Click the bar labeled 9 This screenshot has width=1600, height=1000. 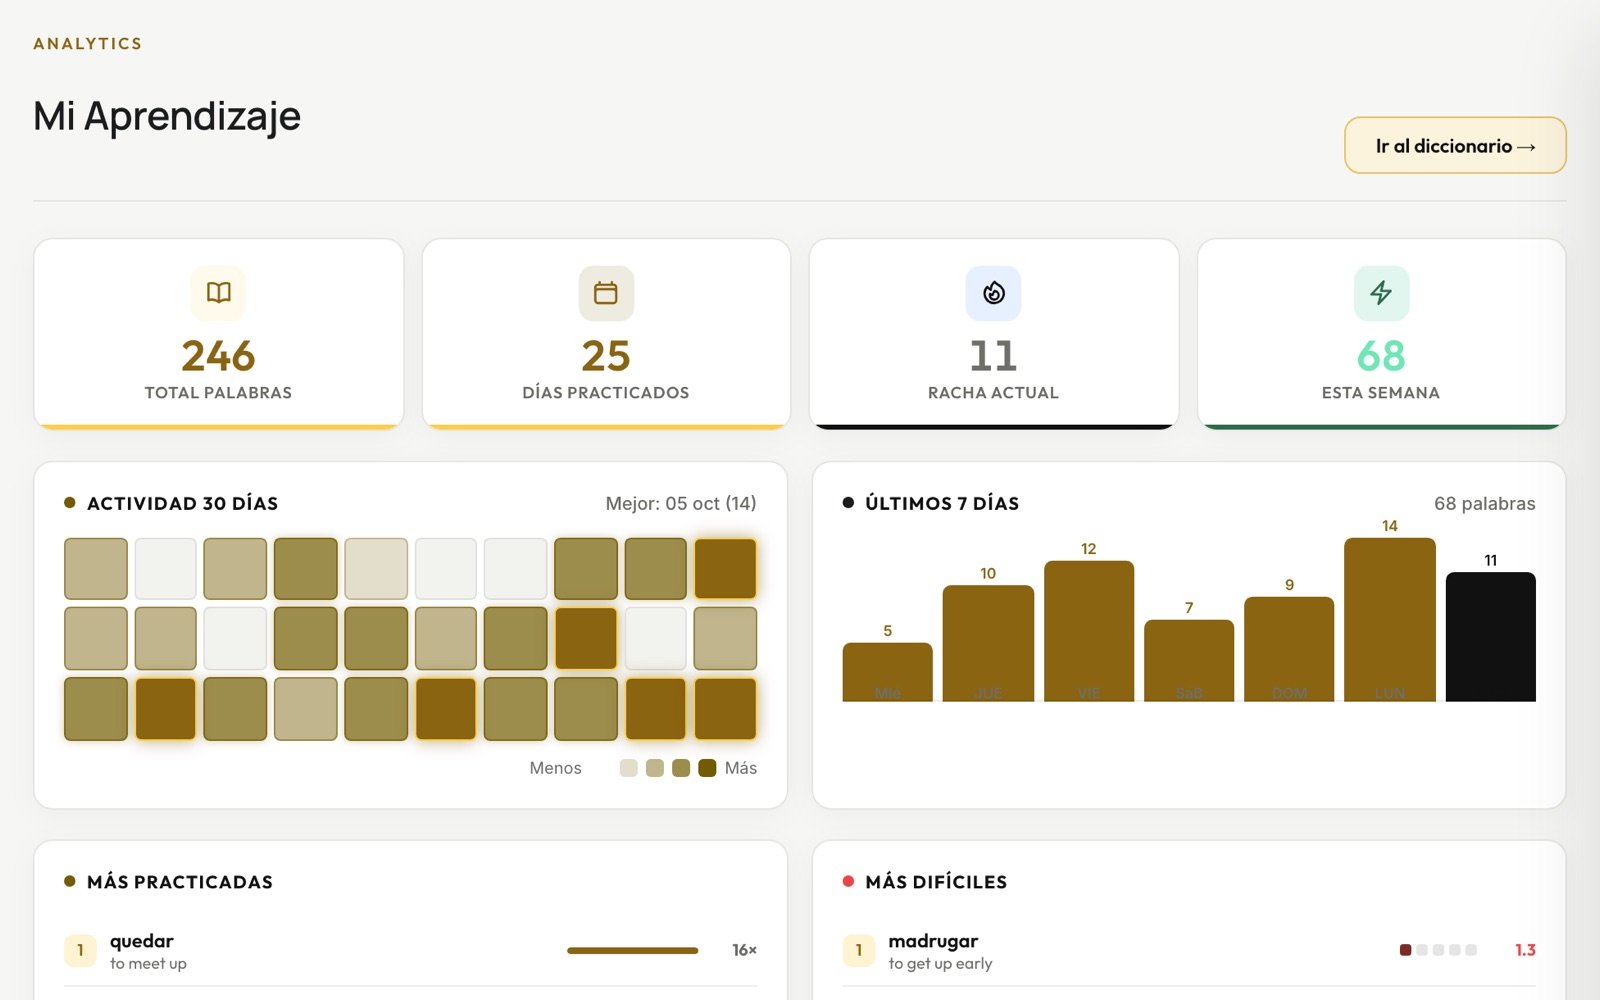click(x=1289, y=649)
